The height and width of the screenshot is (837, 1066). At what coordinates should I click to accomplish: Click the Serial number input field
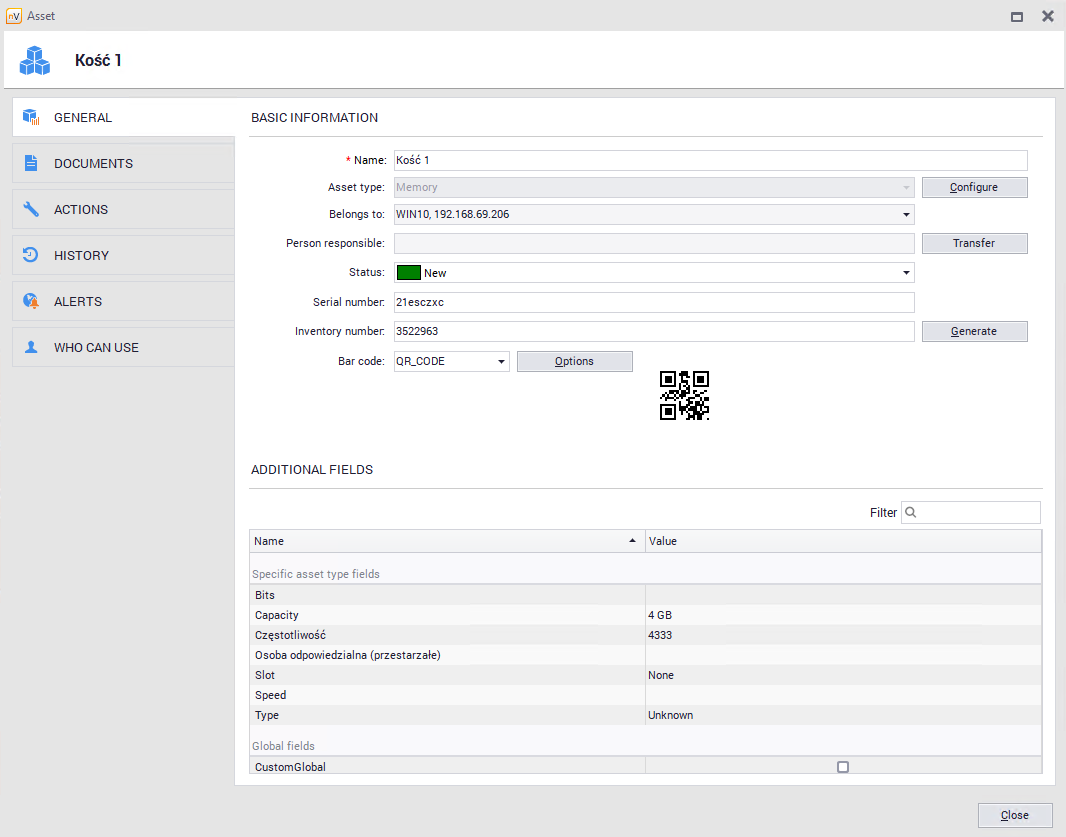click(x=653, y=302)
